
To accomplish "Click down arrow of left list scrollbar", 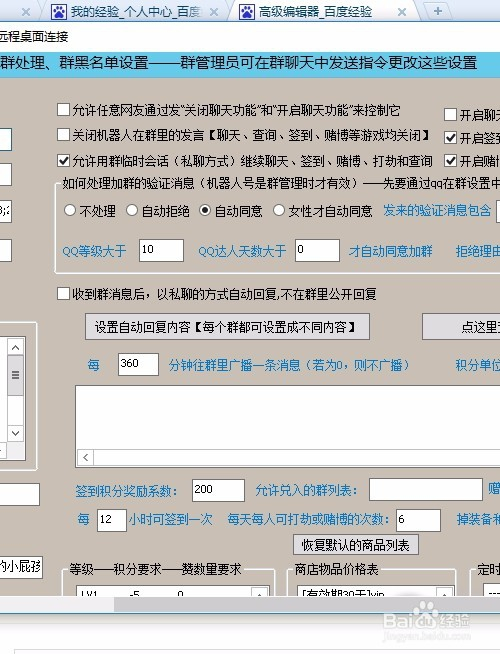I will tap(16, 433).
